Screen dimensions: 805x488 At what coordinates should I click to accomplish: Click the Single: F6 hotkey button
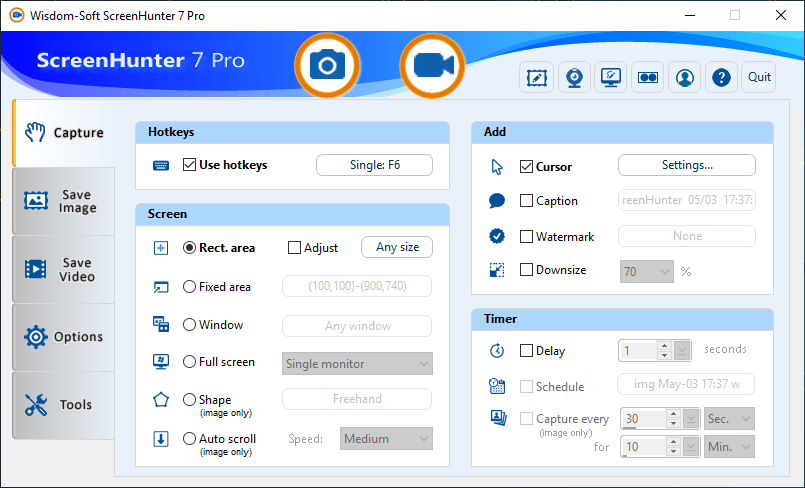click(374, 165)
